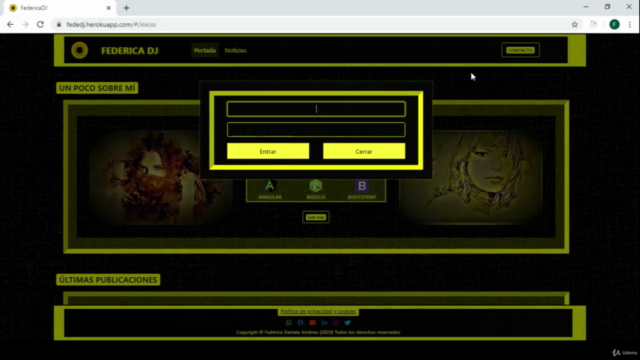Click the Facebook icon in footer
The height and width of the screenshot is (360, 640).
(300, 322)
